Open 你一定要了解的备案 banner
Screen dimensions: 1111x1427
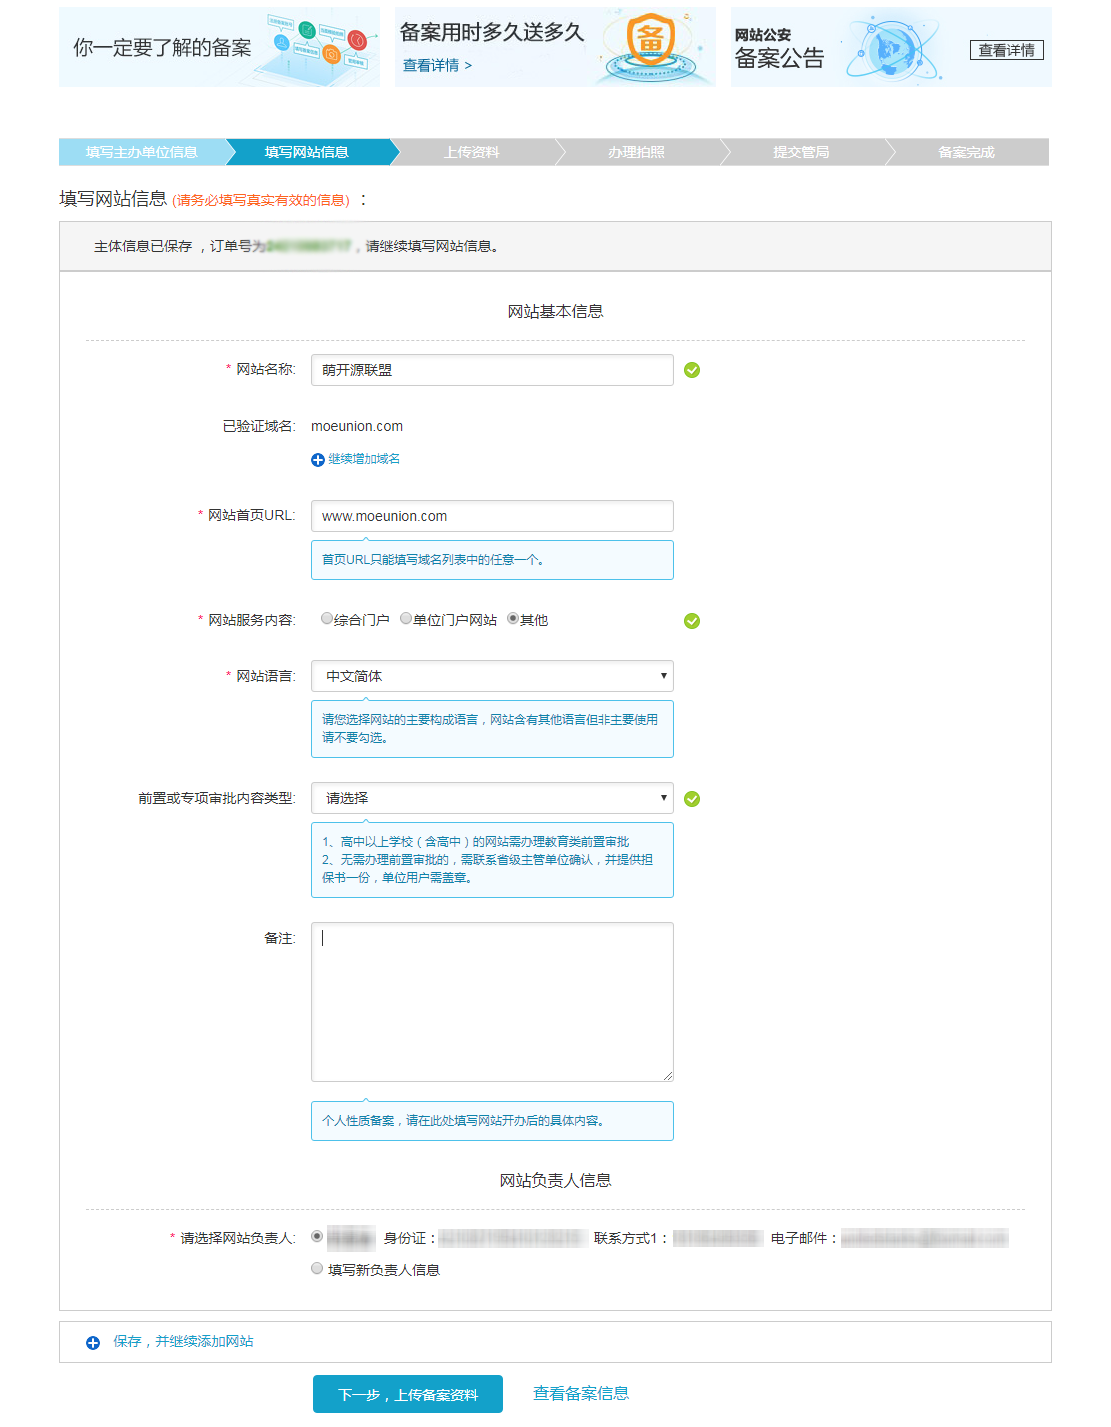tap(219, 47)
